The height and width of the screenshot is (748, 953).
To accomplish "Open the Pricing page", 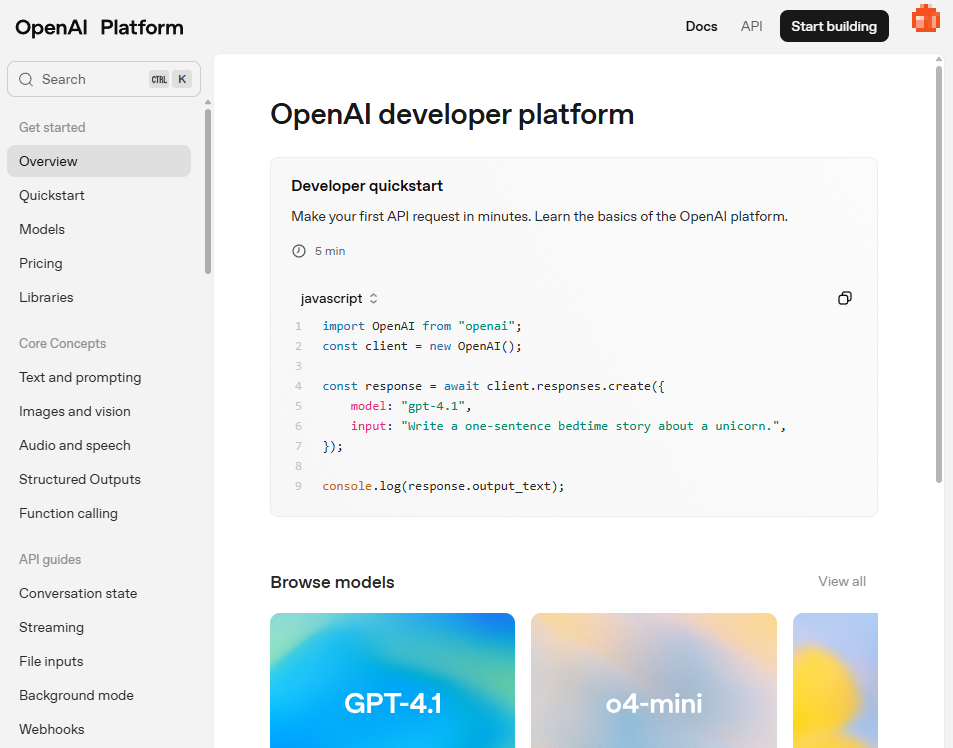I will (x=41, y=263).
